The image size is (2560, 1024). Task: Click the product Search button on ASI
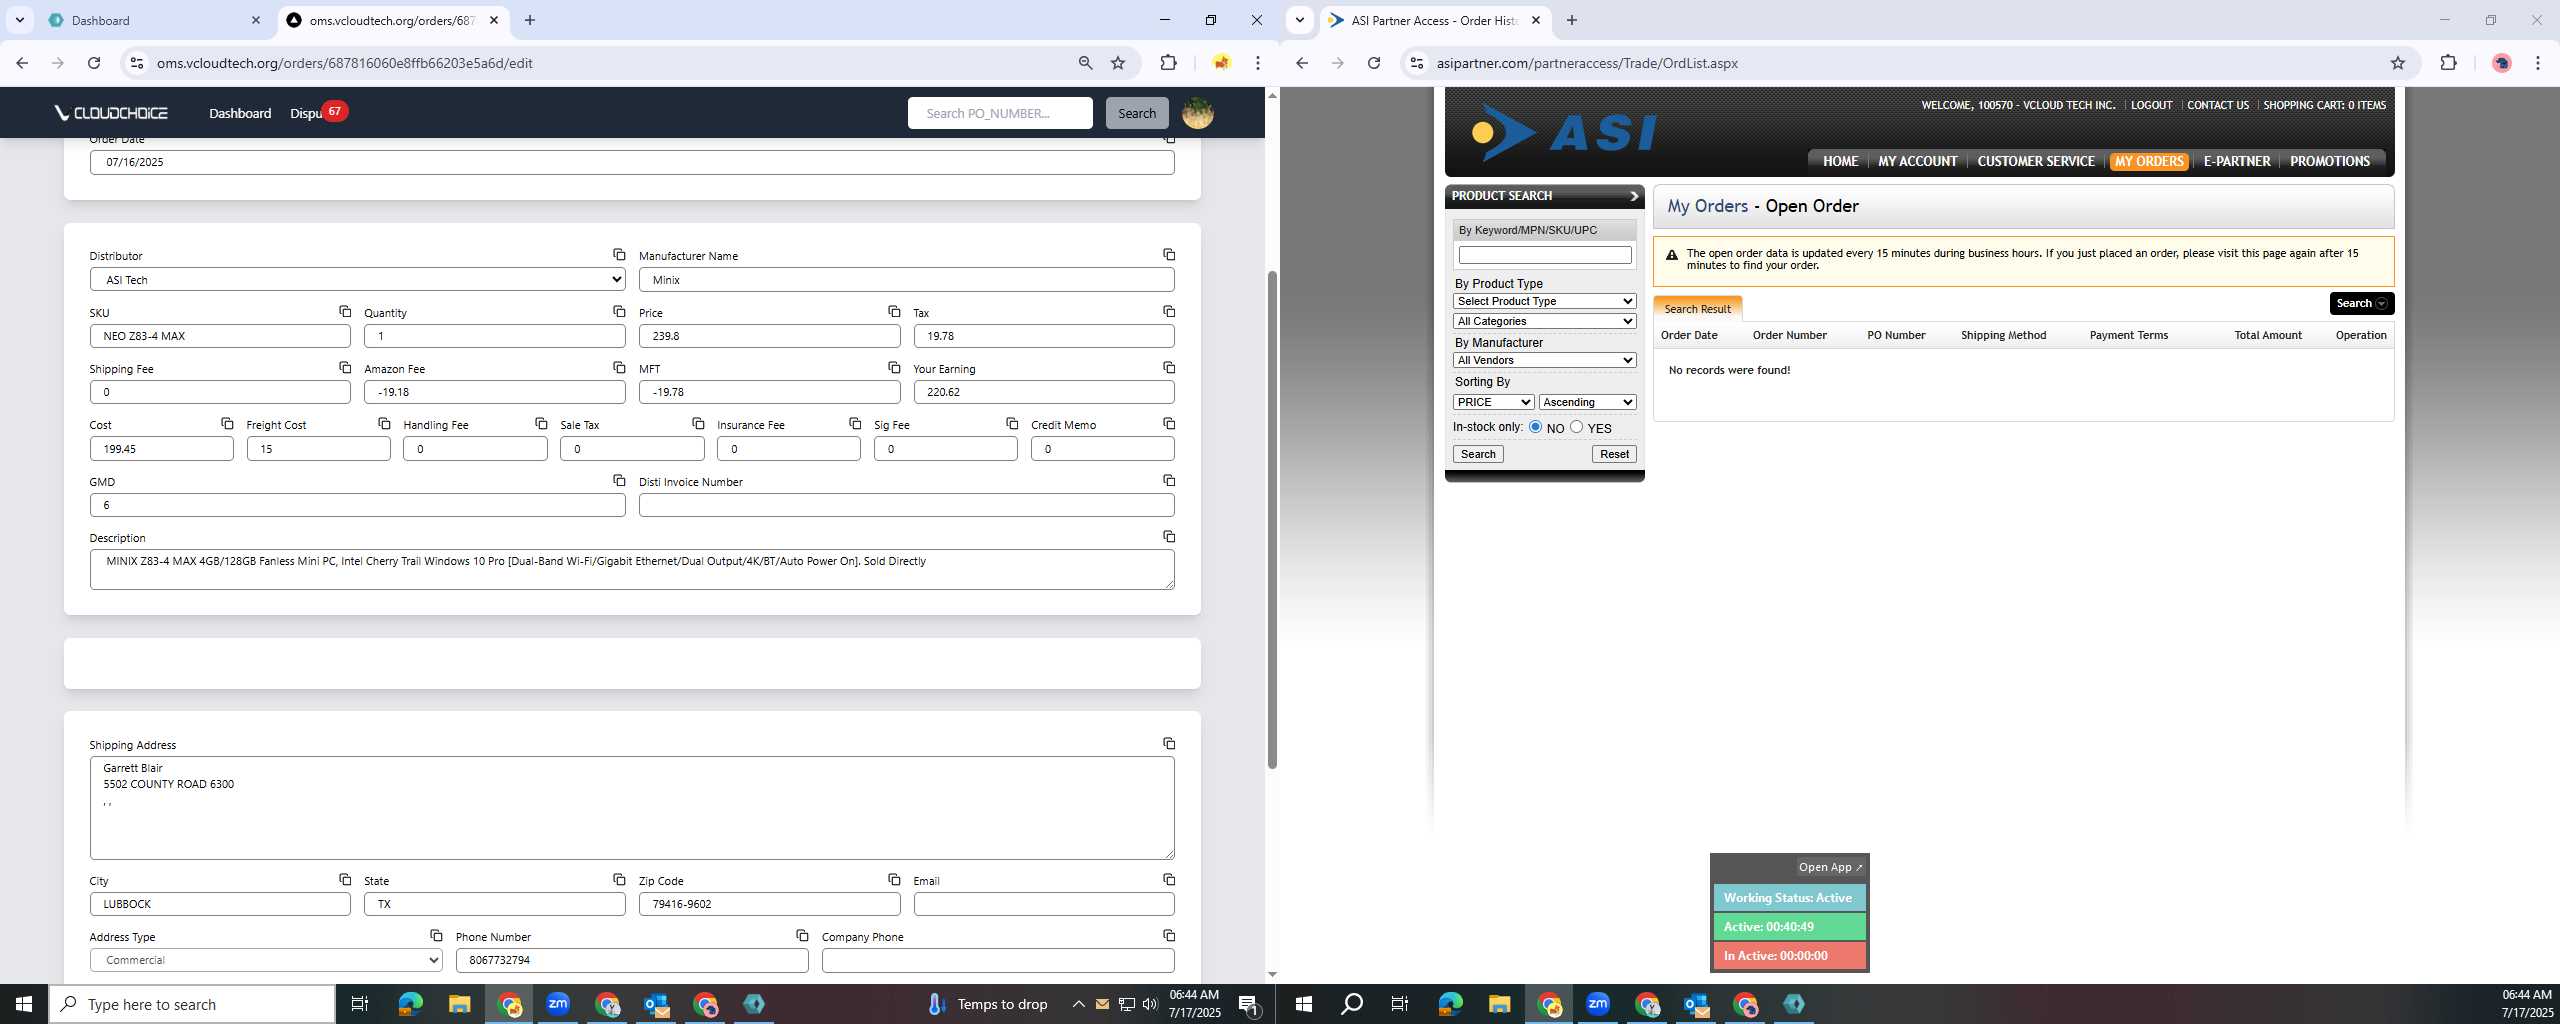pos(1477,454)
